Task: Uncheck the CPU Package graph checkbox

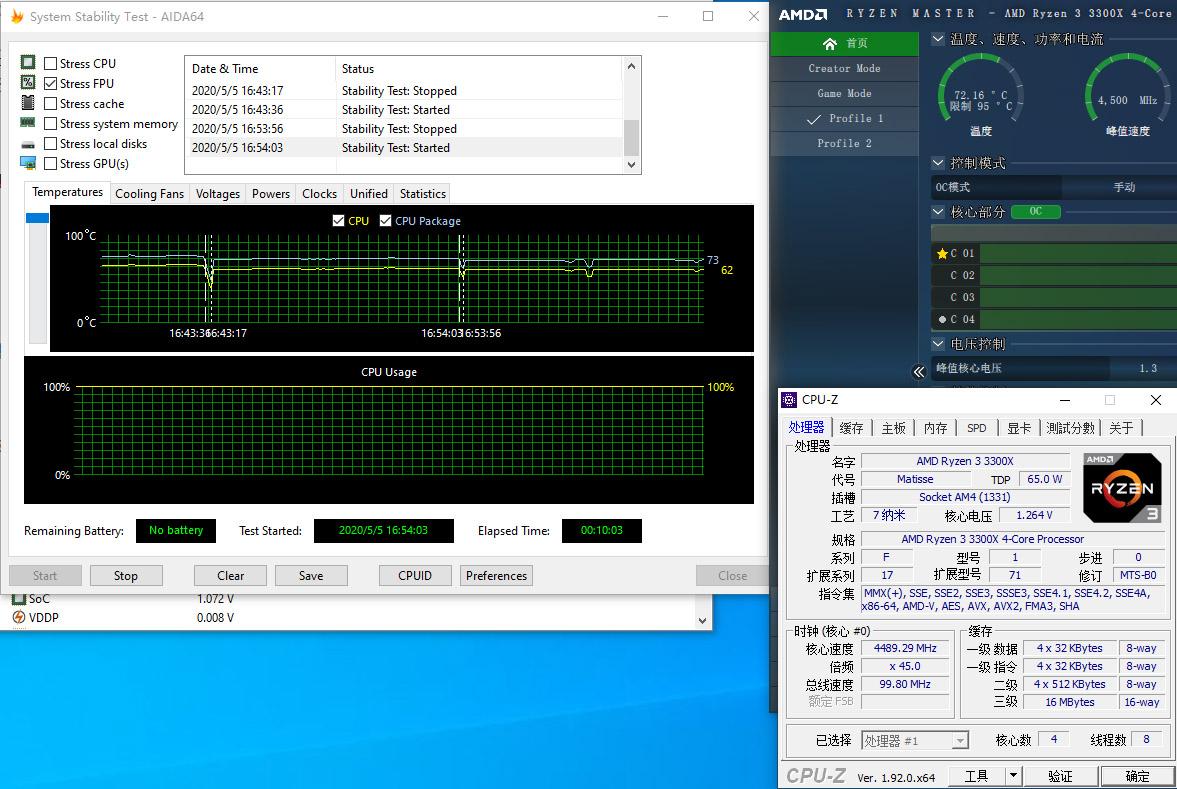Action: point(386,221)
